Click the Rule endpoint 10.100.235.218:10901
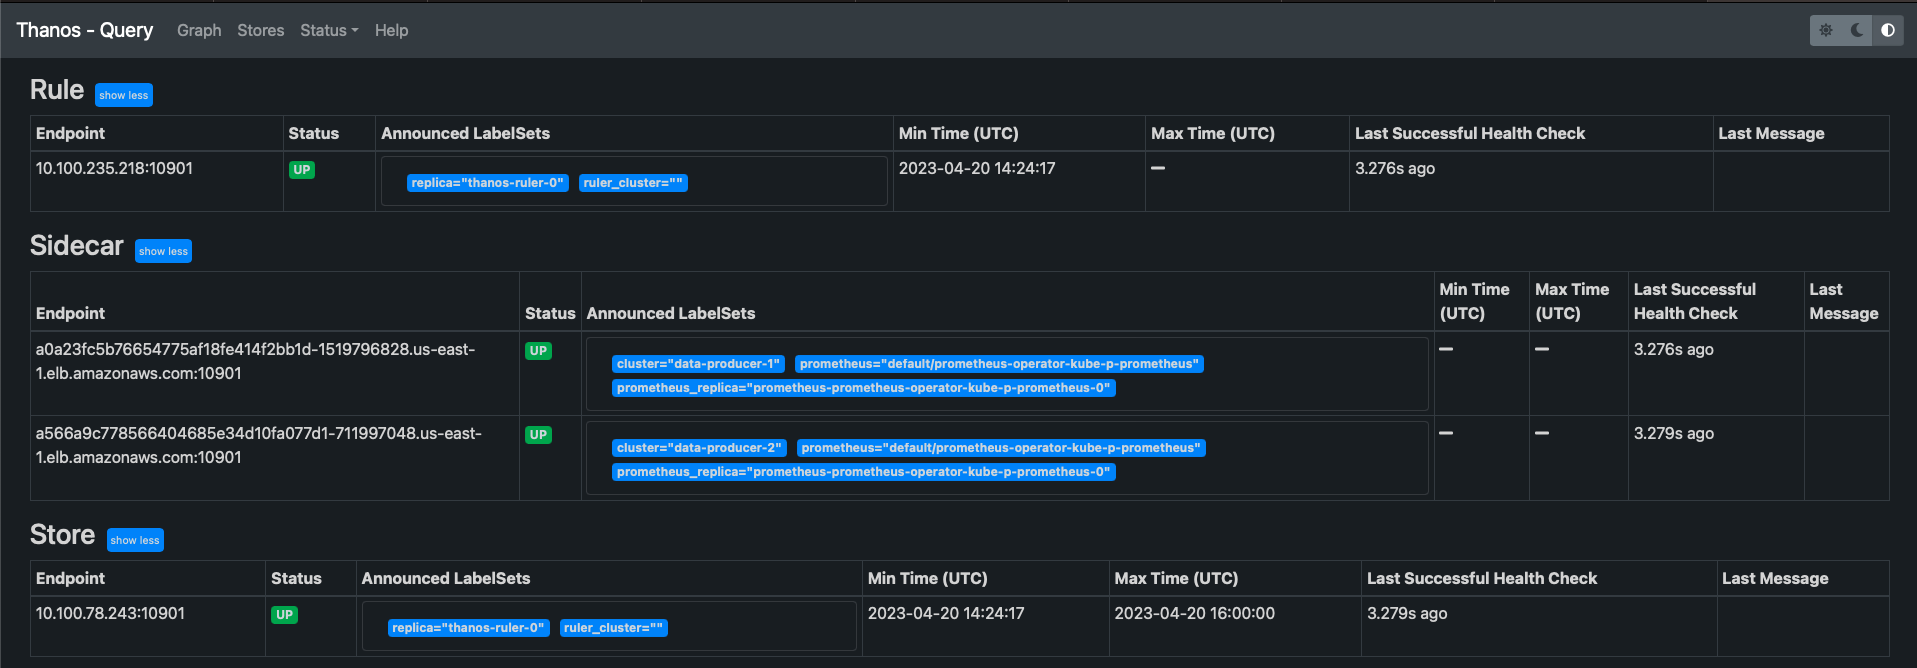 [114, 168]
